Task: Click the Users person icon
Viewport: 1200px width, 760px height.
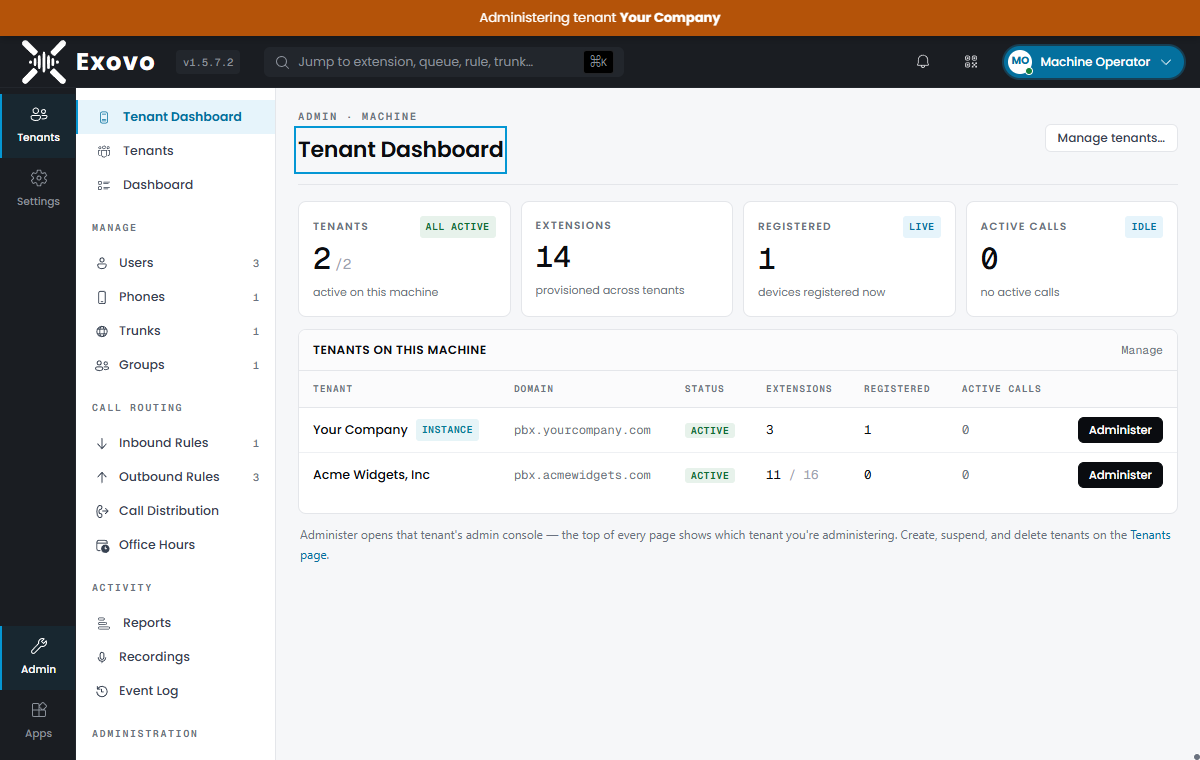Action: pyautogui.click(x=102, y=263)
